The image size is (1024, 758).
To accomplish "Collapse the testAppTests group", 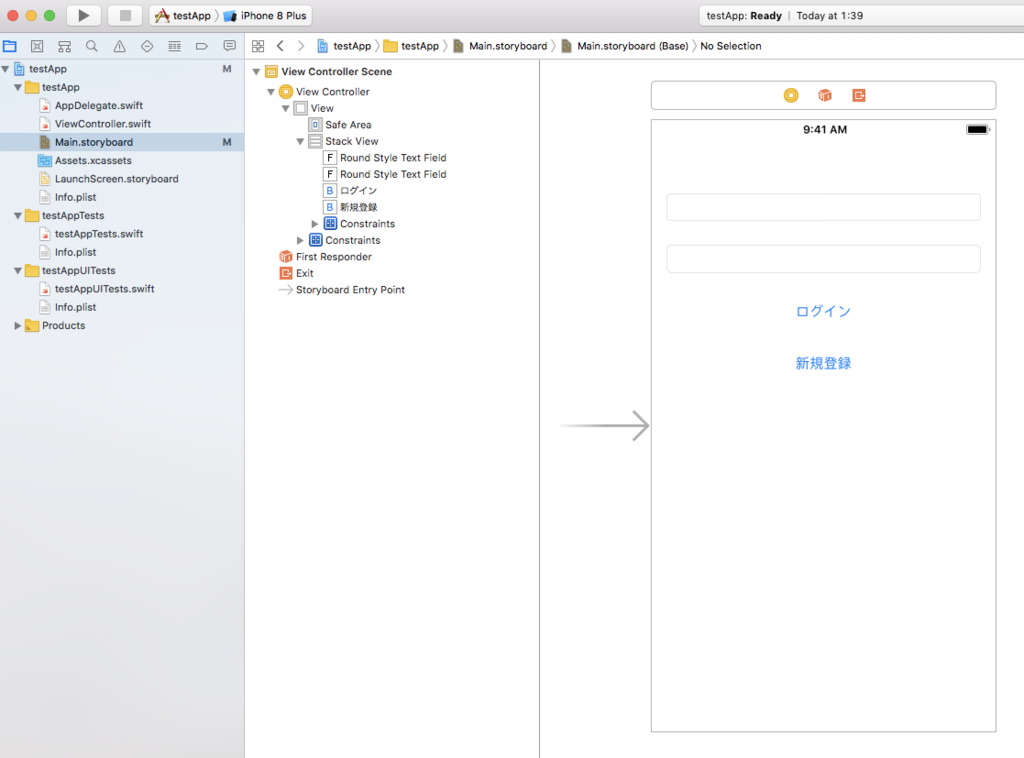I will pyautogui.click(x=18, y=215).
